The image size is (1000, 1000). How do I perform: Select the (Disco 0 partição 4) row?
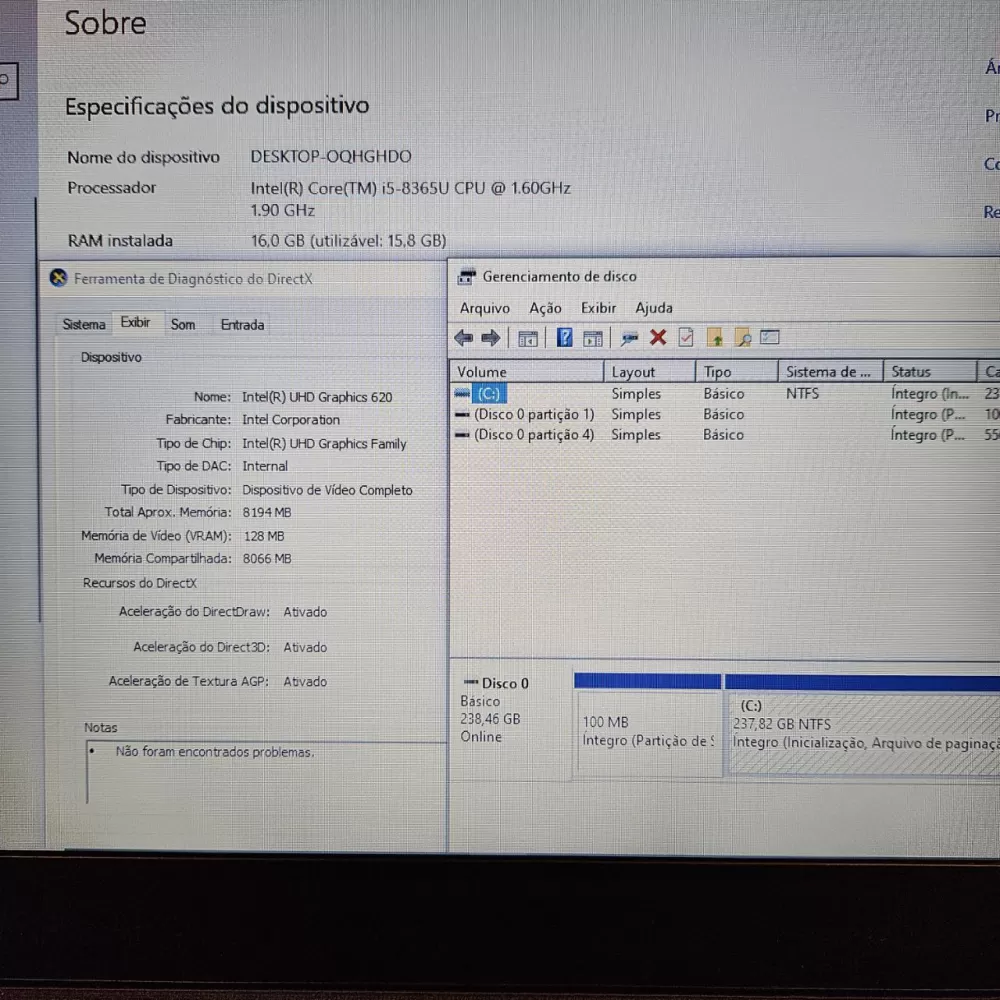[726, 434]
